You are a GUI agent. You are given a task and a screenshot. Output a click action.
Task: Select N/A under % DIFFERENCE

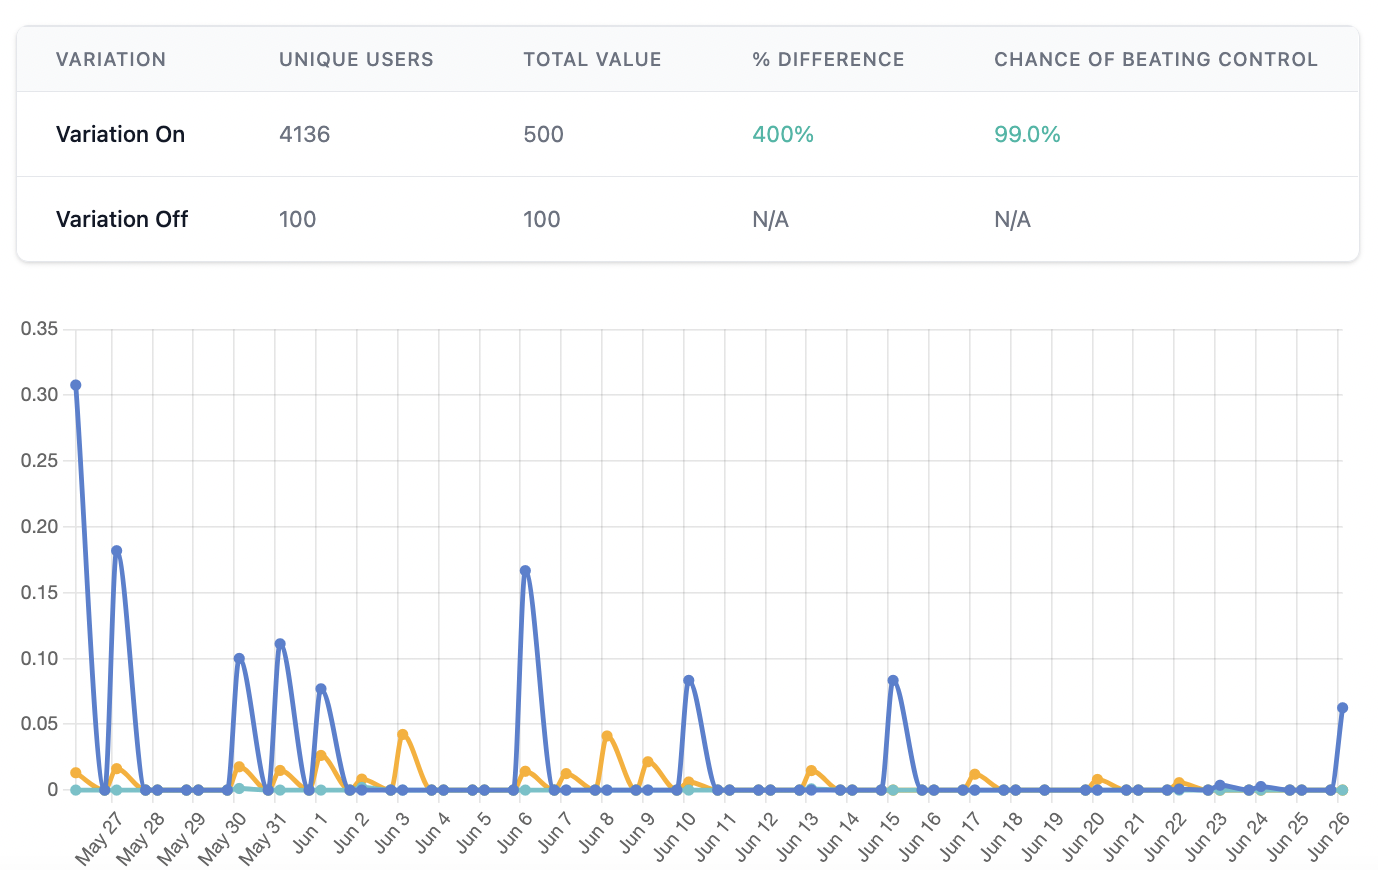(x=770, y=219)
